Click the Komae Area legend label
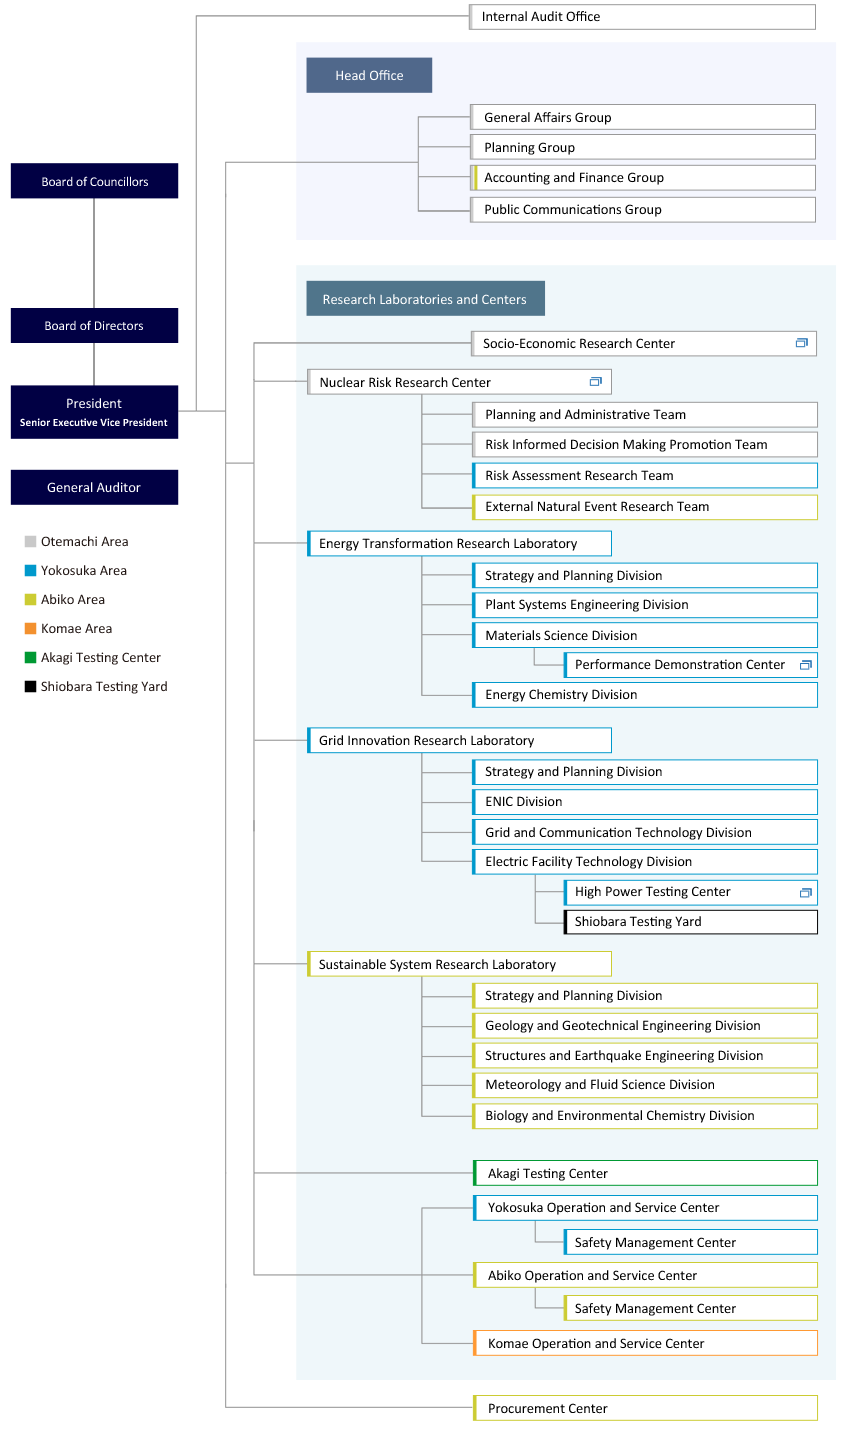This screenshot has height=1430, width=850. click(x=77, y=629)
